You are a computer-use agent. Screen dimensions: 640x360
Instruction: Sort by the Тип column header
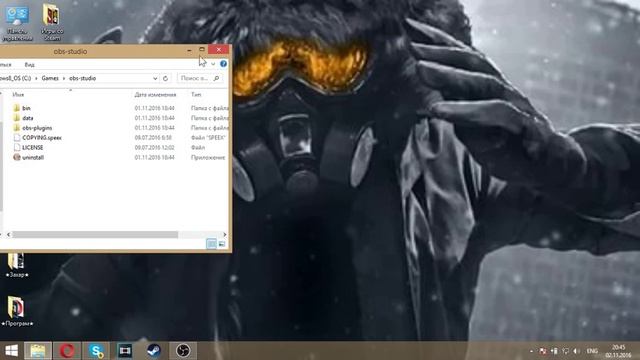click(x=196, y=95)
